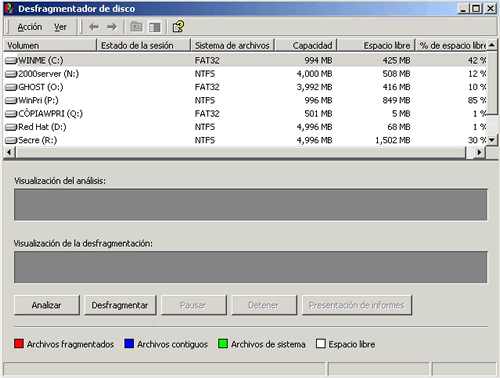This screenshot has height=378, width=500.
Task: Click the drive icon for WinPri (P:)
Action: pyautogui.click(x=11, y=100)
